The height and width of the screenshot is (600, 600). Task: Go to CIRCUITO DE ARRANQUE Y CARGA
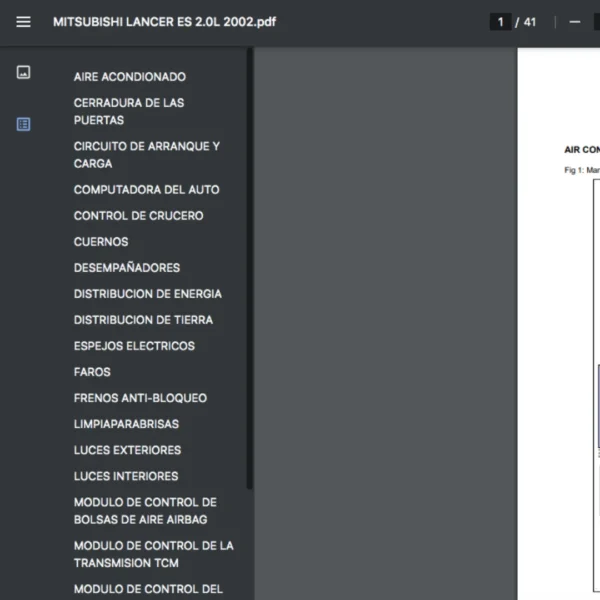click(147, 155)
